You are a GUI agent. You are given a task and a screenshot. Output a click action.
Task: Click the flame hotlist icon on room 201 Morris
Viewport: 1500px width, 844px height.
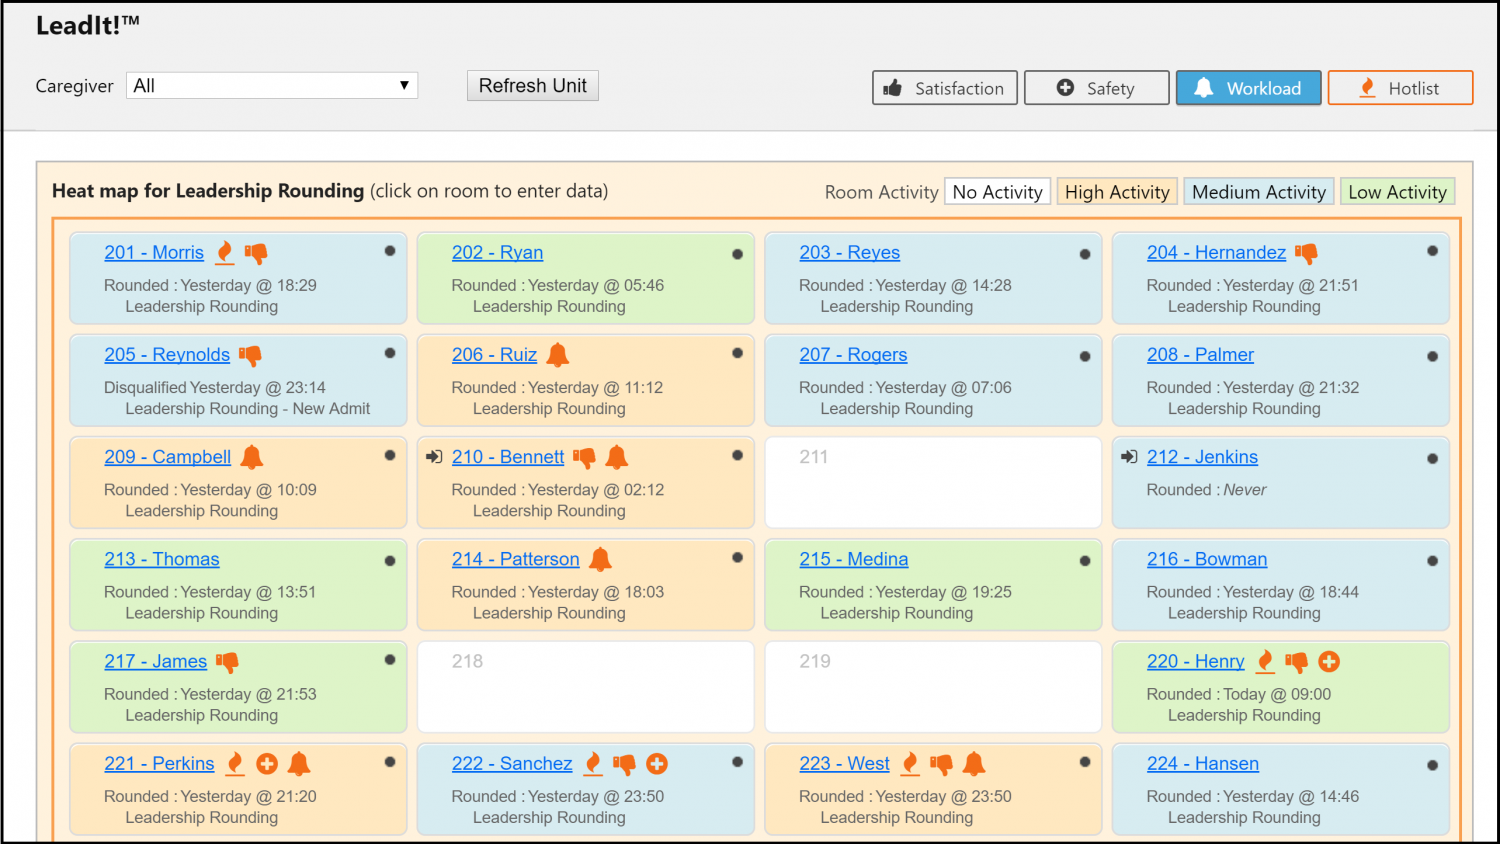(x=225, y=253)
